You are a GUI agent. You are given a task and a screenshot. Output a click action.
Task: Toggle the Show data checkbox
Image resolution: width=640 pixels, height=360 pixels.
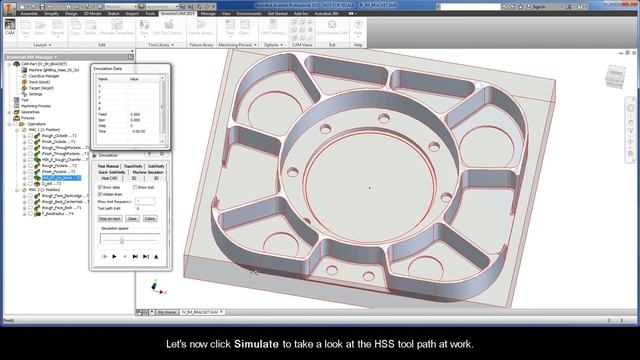click(100, 187)
